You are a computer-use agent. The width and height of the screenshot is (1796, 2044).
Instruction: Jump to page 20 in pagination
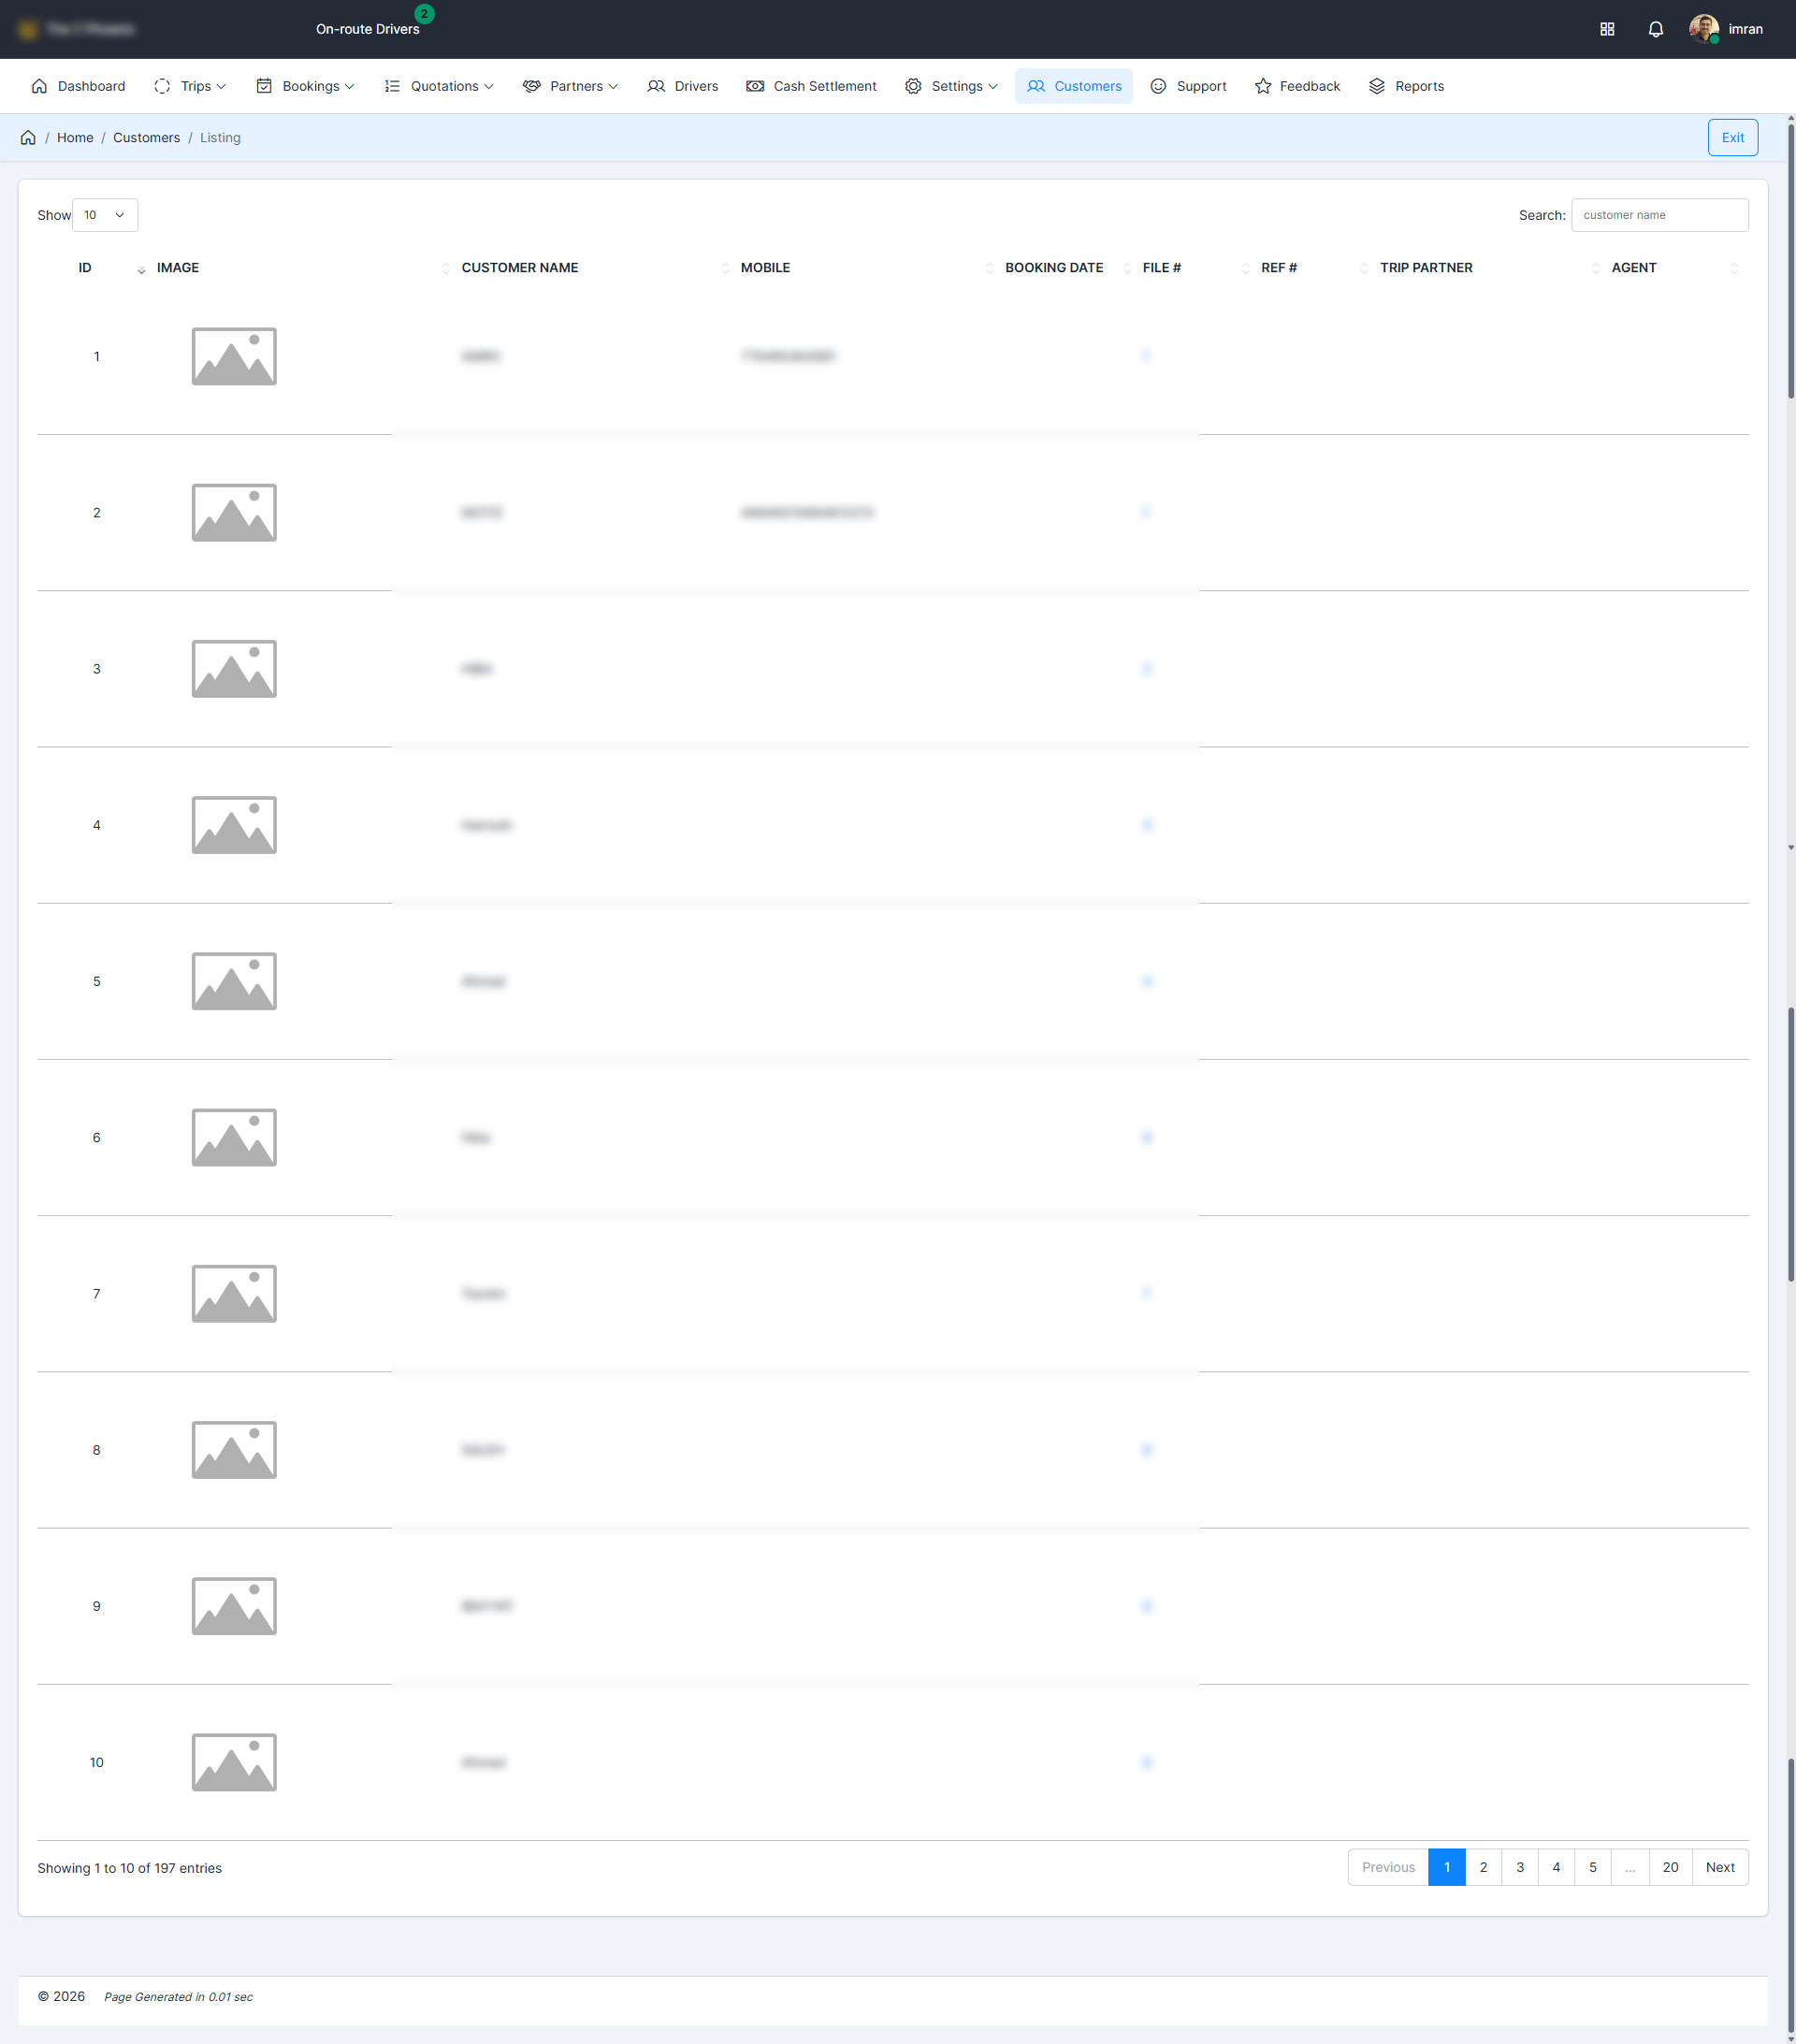click(x=1670, y=1867)
